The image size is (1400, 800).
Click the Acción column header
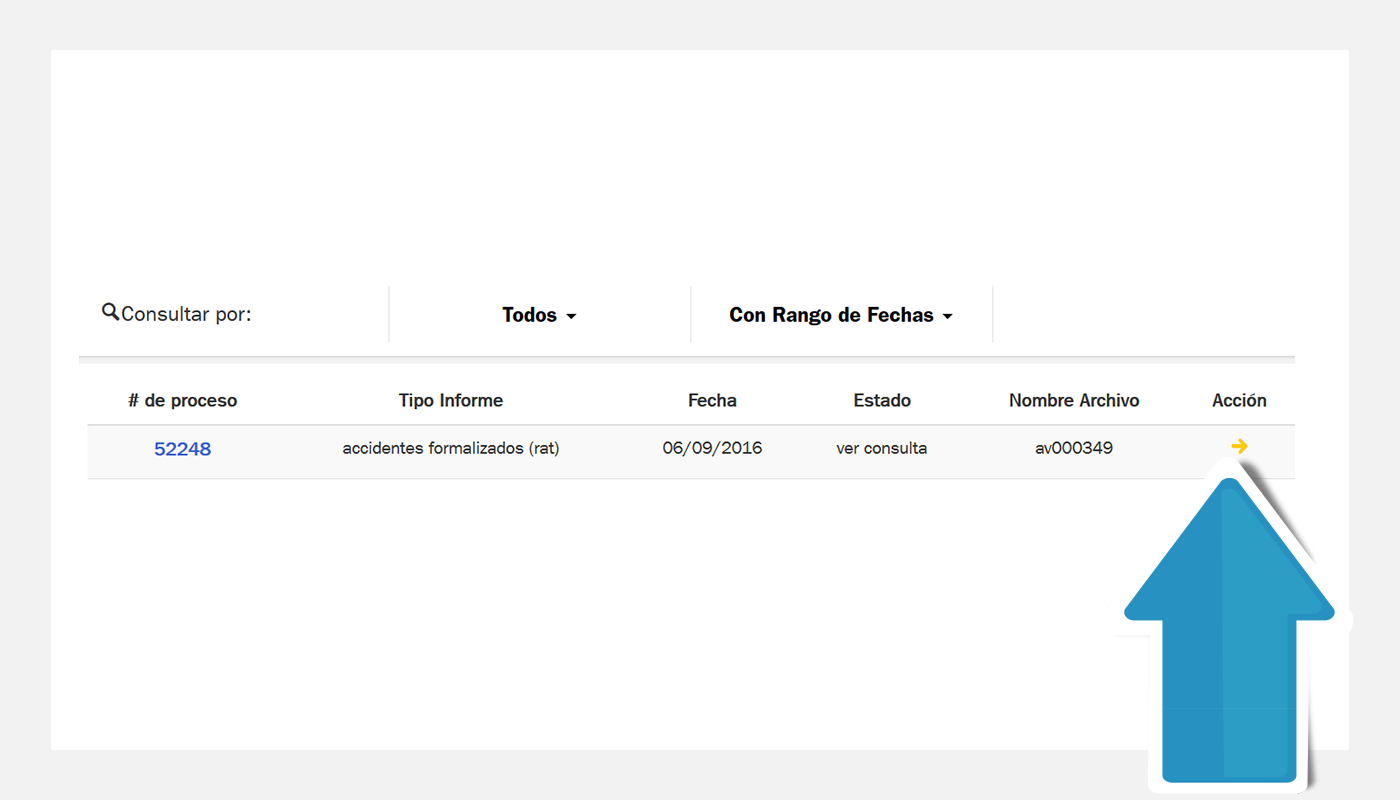(x=1239, y=400)
